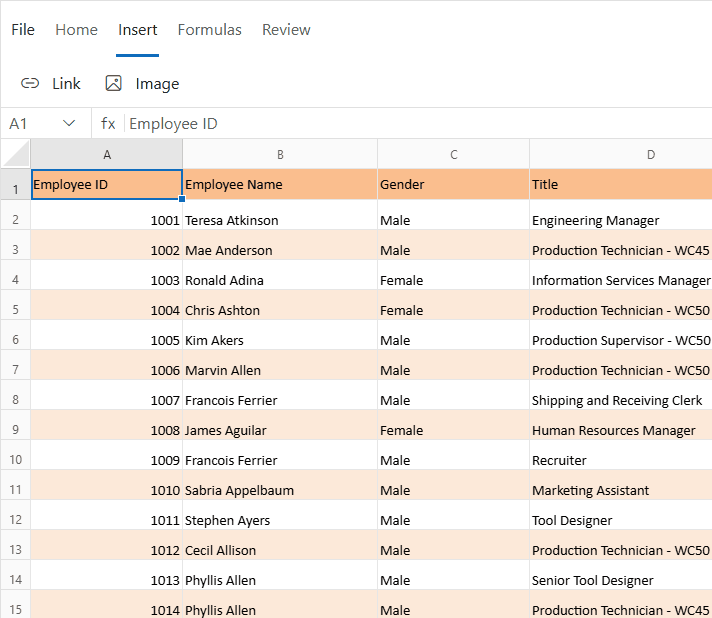Image resolution: width=712 pixels, height=618 pixels.
Task: Open the File menu
Action: 23,30
